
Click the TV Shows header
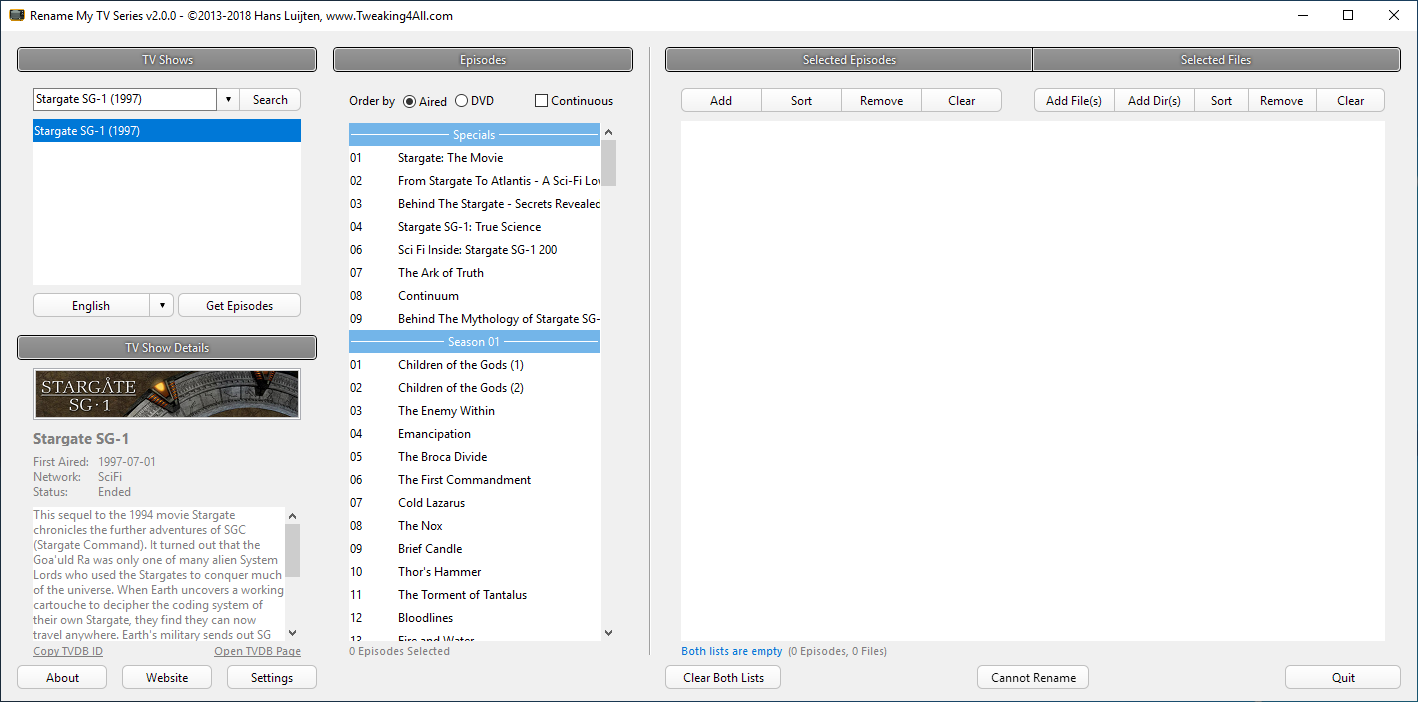tap(167, 60)
